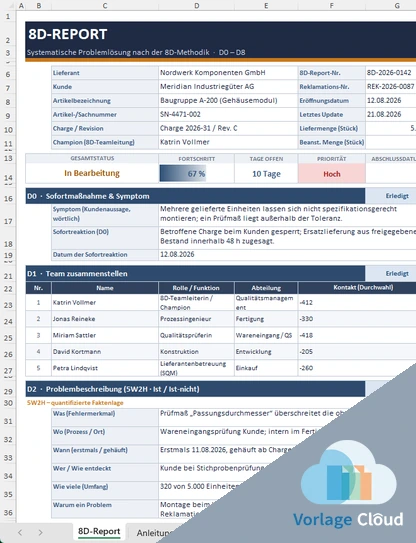
Task: Go to next sheet with right arrow
Action: (41, 533)
